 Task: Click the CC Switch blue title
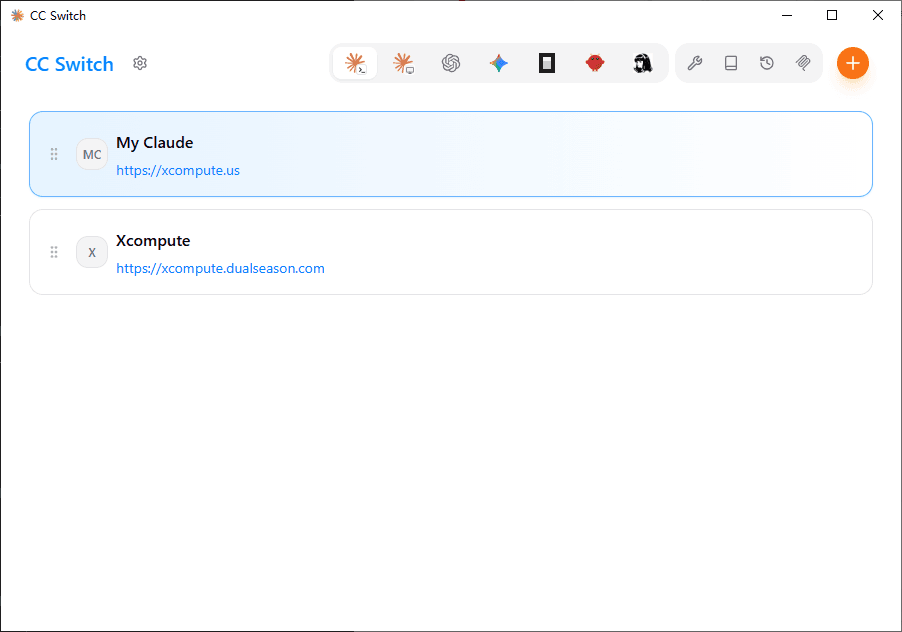[70, 64]
